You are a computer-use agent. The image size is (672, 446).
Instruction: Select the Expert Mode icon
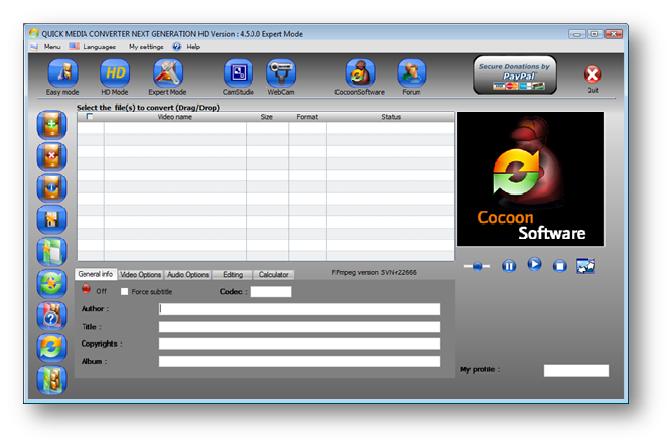[x=168, y=73]
